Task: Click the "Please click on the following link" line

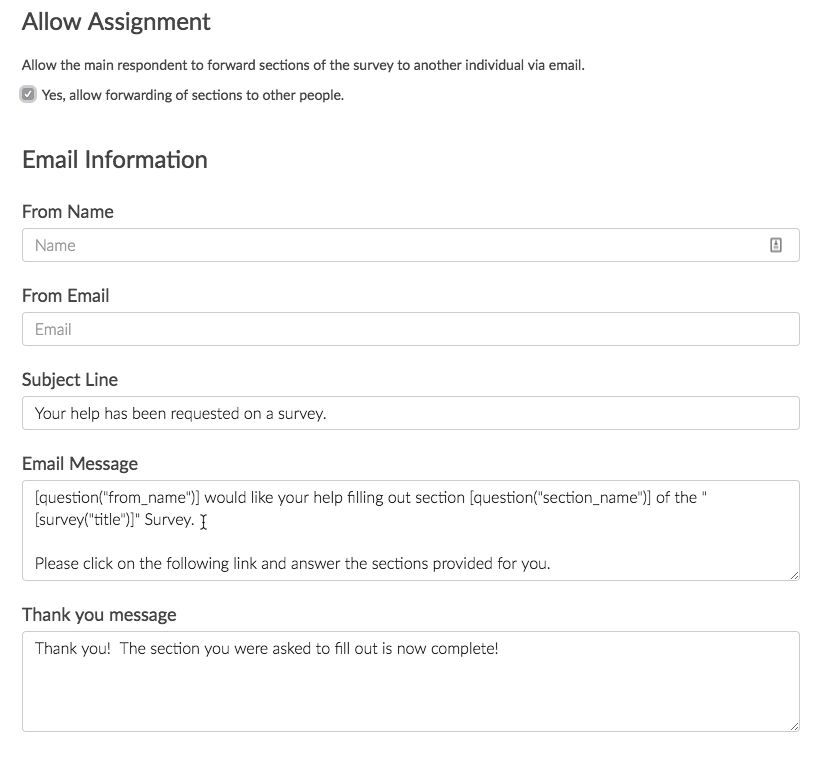Action: tap(292, 563)
